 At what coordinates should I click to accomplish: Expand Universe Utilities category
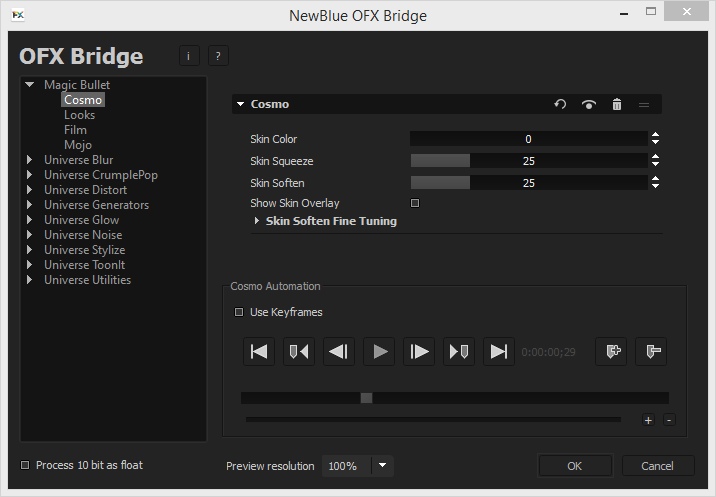coord(30,280)
